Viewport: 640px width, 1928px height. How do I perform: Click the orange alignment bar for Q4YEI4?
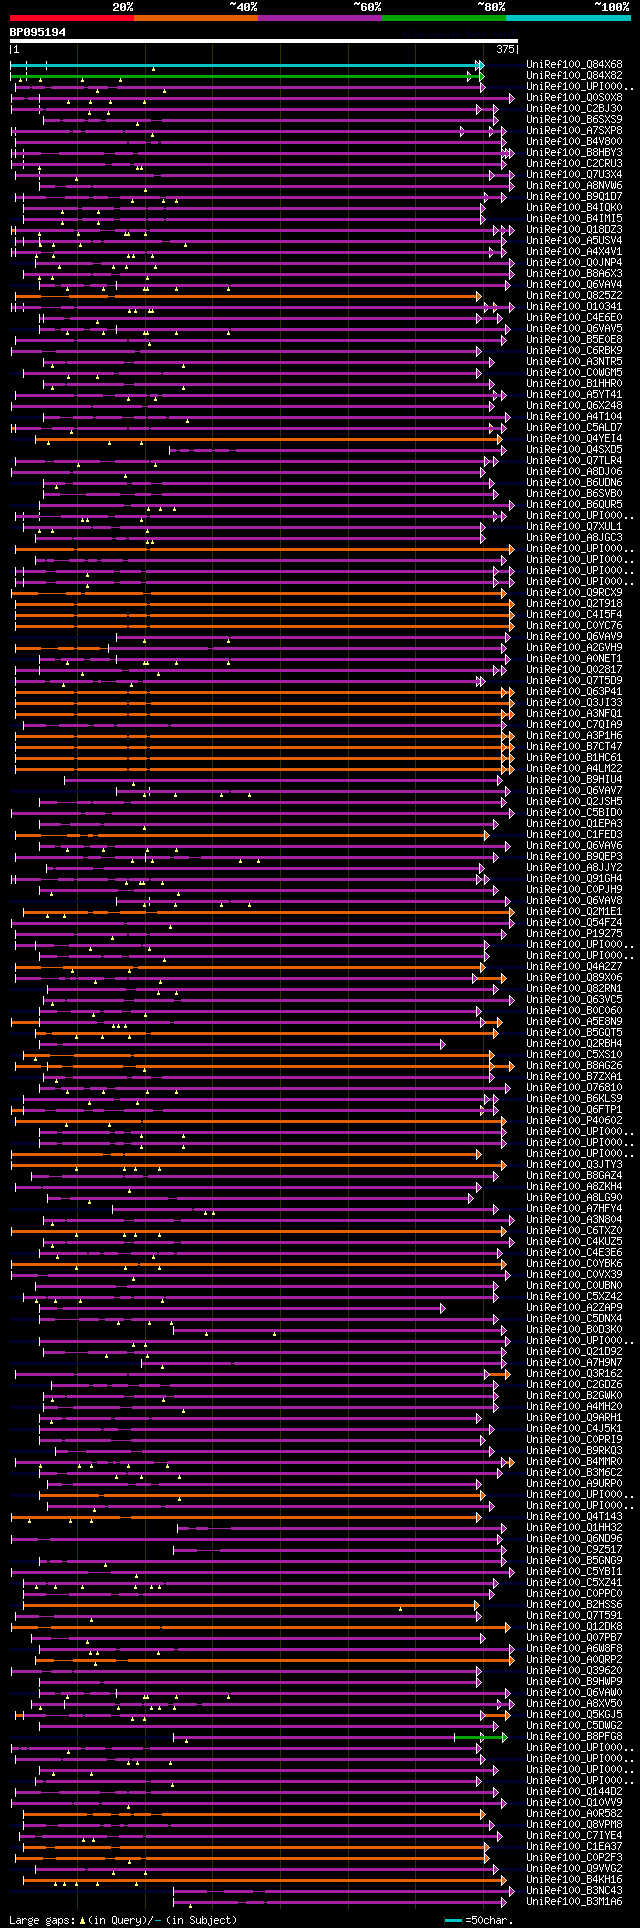click(x=268, y=439)
